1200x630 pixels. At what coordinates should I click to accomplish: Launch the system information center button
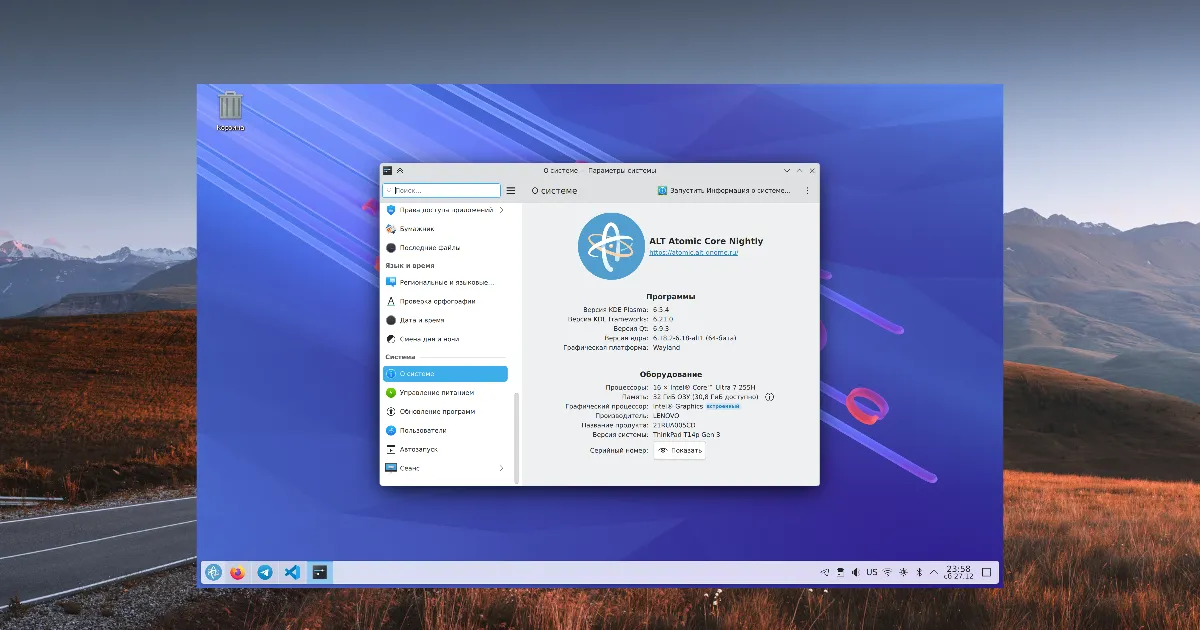click(724, 190)
